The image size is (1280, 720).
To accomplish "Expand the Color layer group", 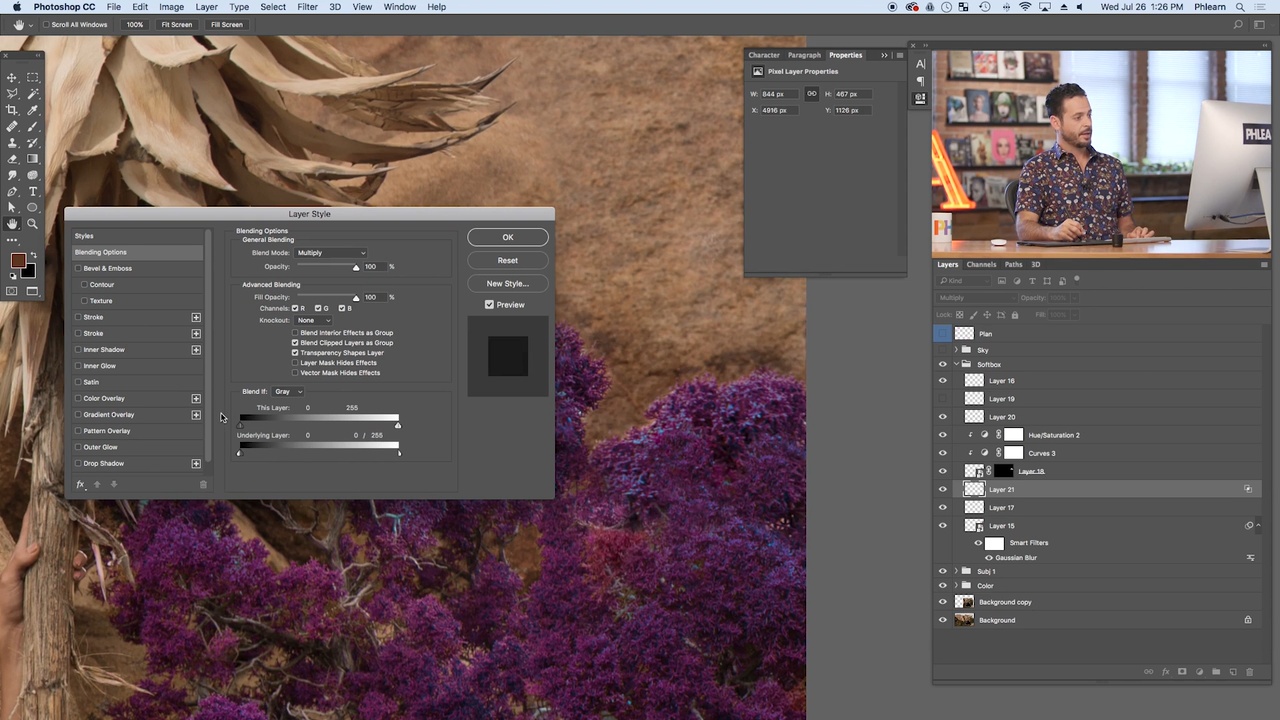I will click(955, 586).
